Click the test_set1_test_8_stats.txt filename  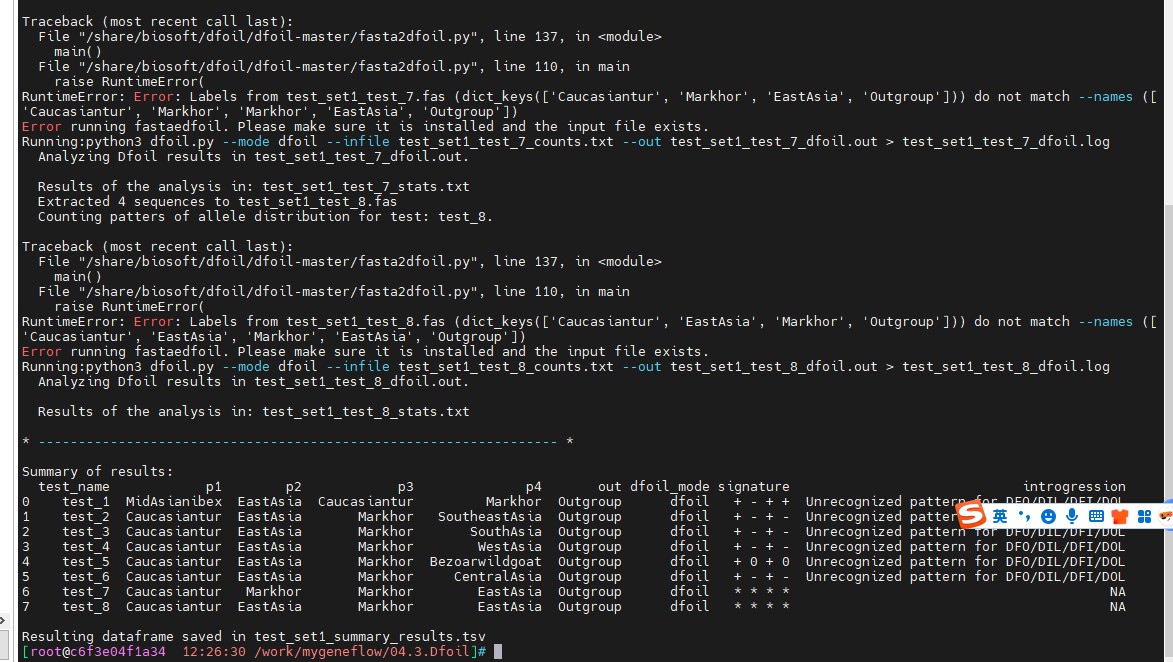point(365,411)
